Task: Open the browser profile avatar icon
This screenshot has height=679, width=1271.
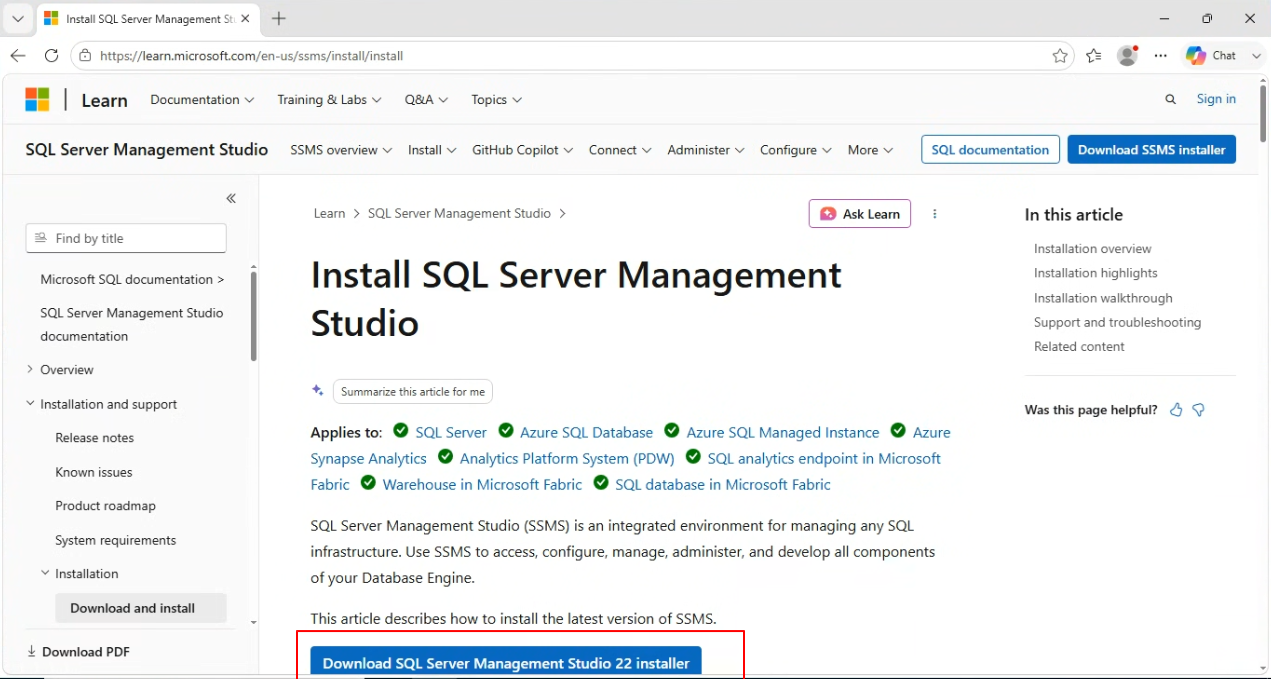Action: coord(1127,56)
